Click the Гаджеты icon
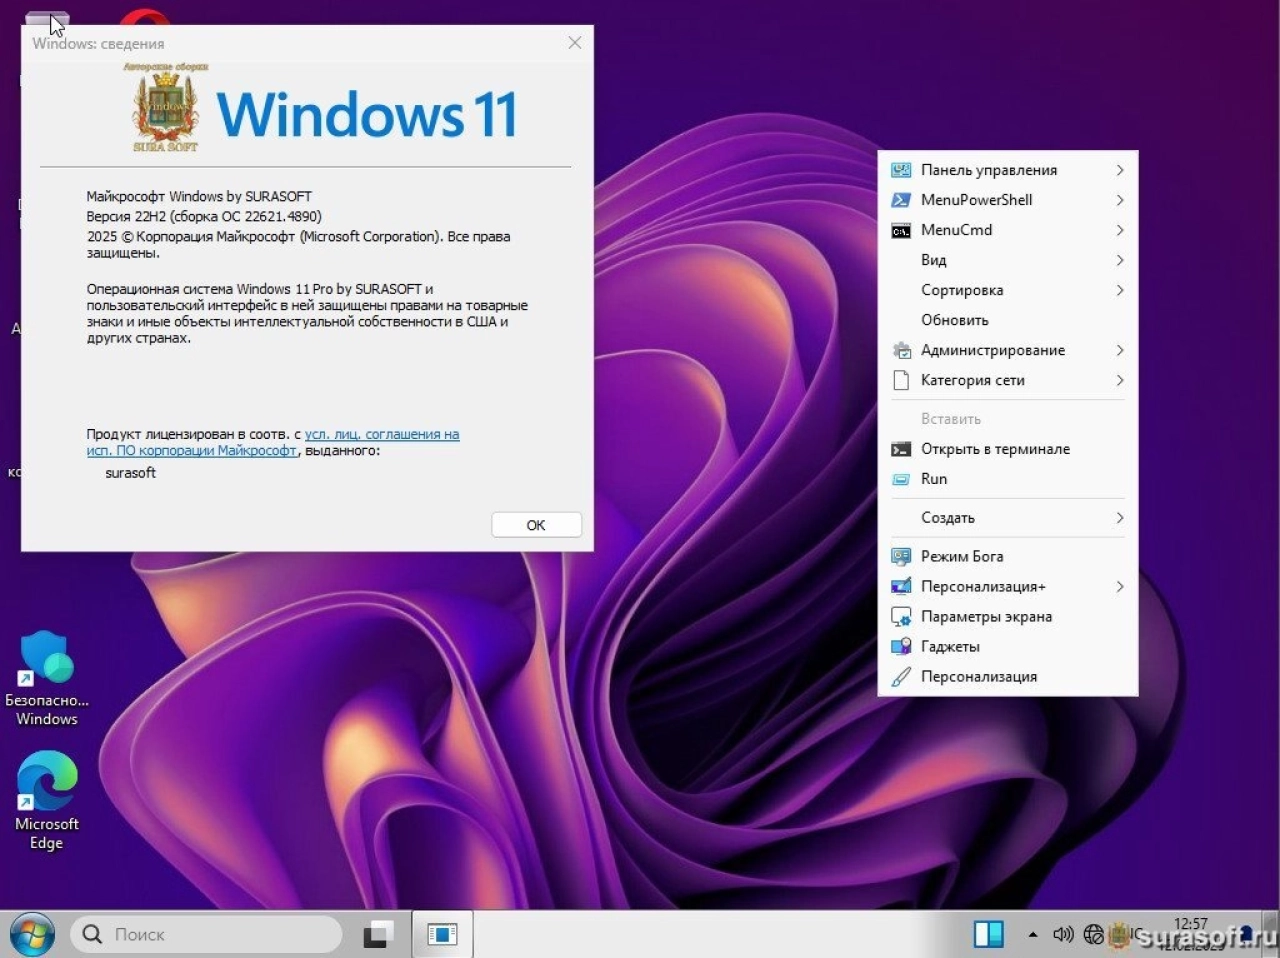The height and width of the screenshot is (958, 1280). (901, 647)
